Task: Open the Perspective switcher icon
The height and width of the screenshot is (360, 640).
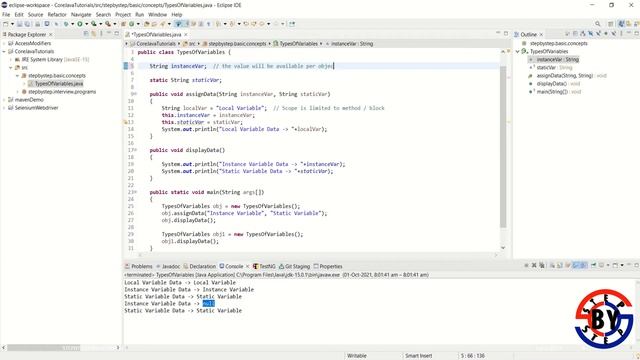Action: [611, 24]
